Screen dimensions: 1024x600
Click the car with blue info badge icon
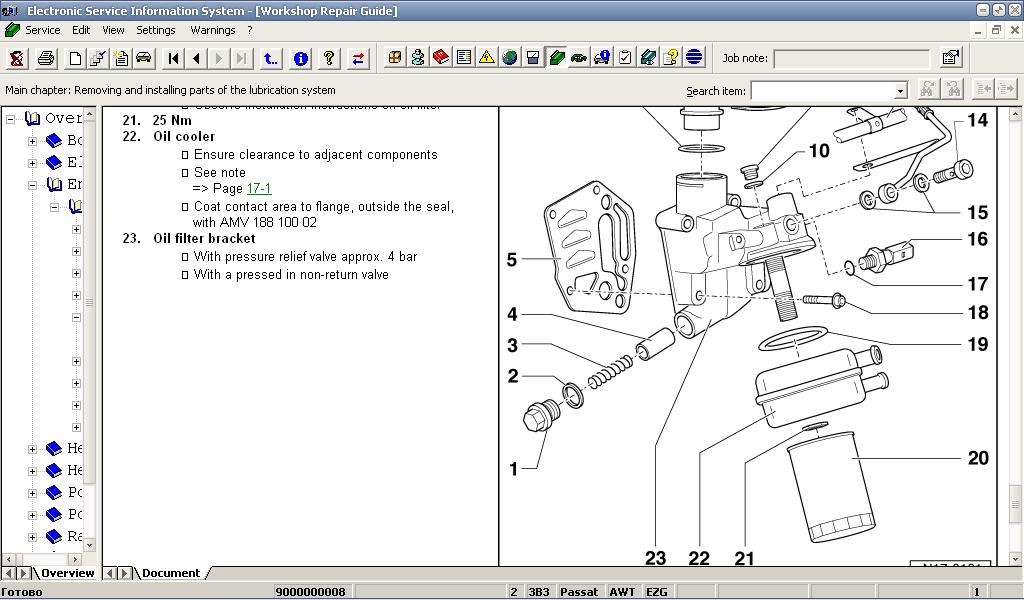(x=601, y=58)
